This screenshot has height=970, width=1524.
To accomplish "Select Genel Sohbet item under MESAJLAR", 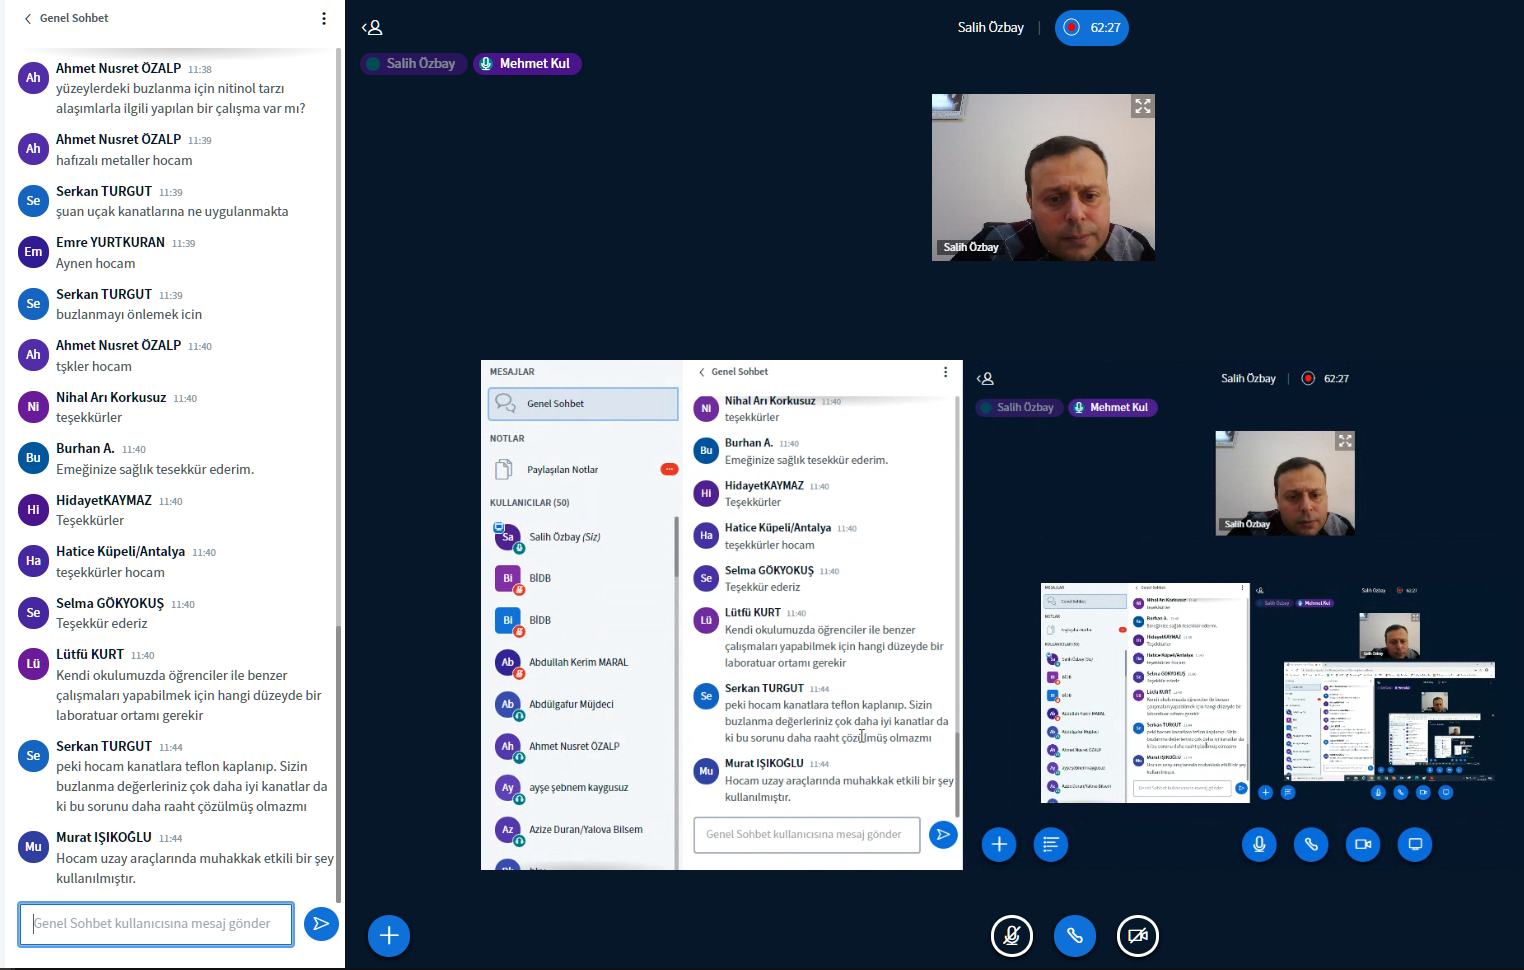I will (x=582, y=404).
